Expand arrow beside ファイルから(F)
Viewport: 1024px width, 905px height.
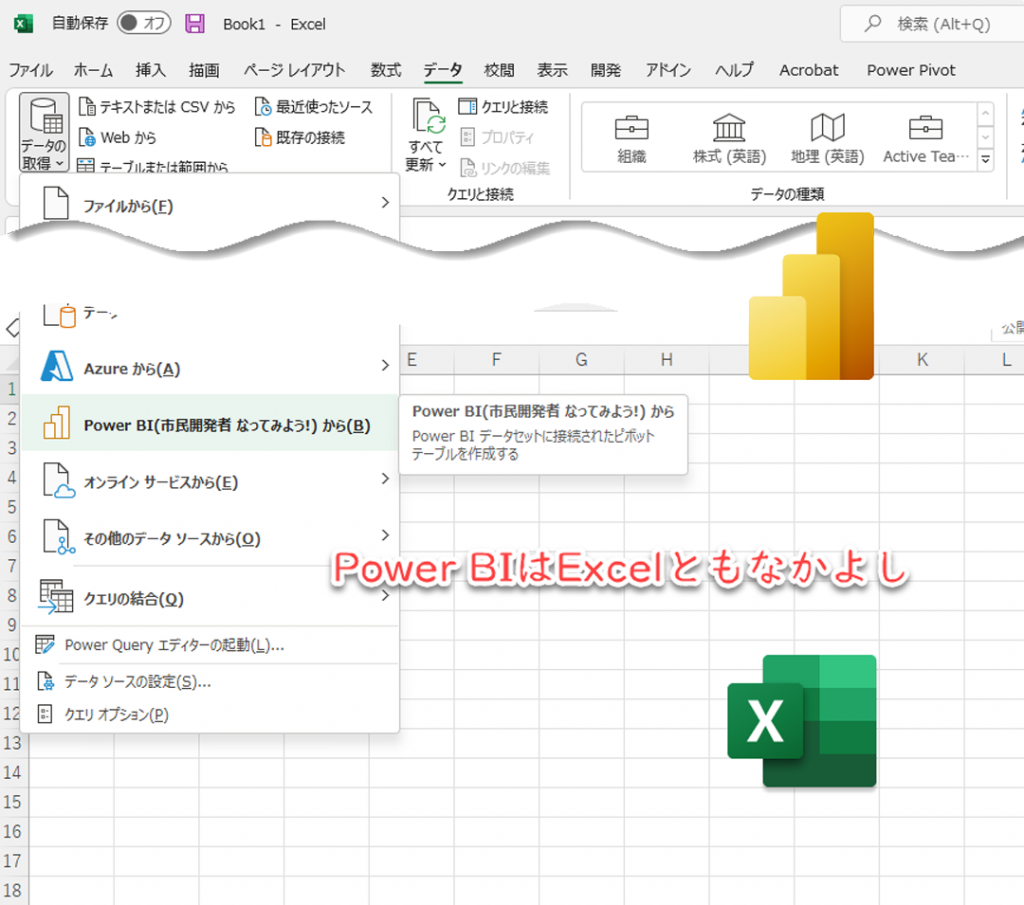tap(385, 202)
